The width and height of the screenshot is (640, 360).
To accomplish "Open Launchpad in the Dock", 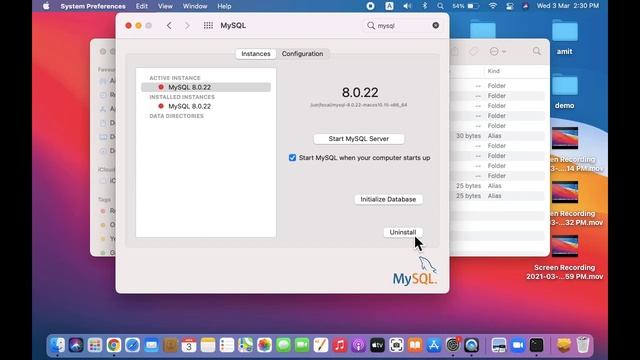I will [x=95, y=345].
